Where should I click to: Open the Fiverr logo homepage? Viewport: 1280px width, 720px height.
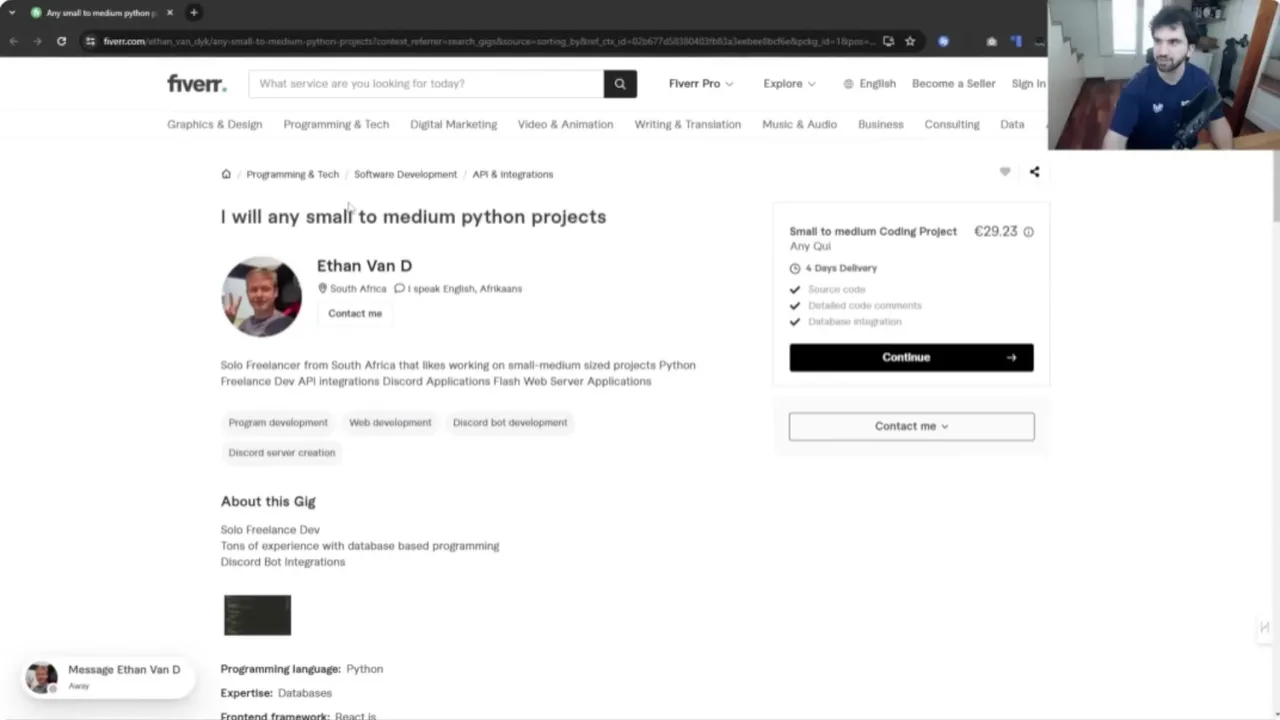click(x=197, y=84)
